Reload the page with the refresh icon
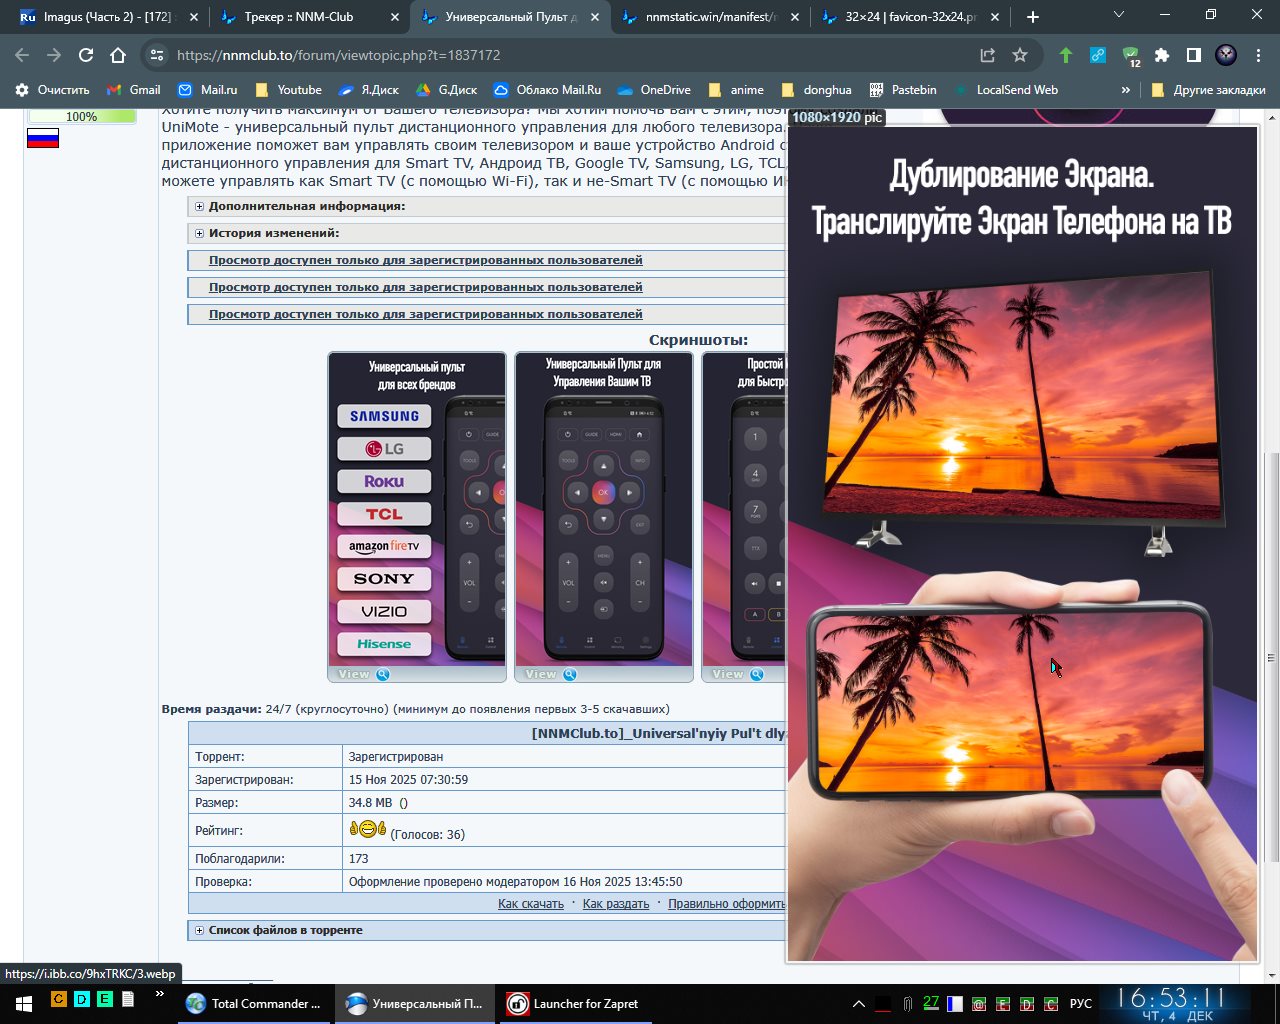Image resolution: width=1280 pixels, height=1024 pixels. pos(86,55)
